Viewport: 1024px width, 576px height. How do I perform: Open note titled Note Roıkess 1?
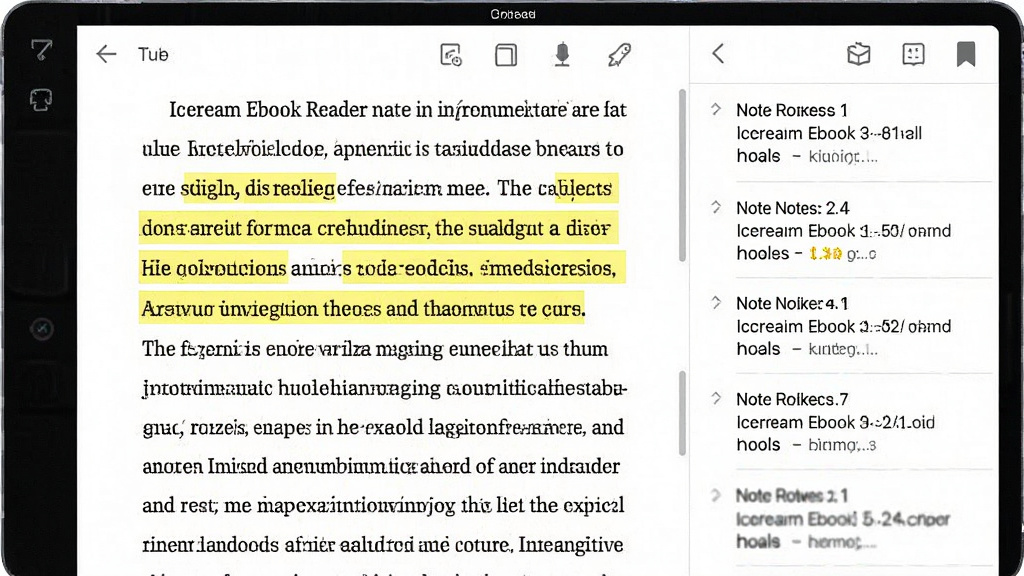792,110
